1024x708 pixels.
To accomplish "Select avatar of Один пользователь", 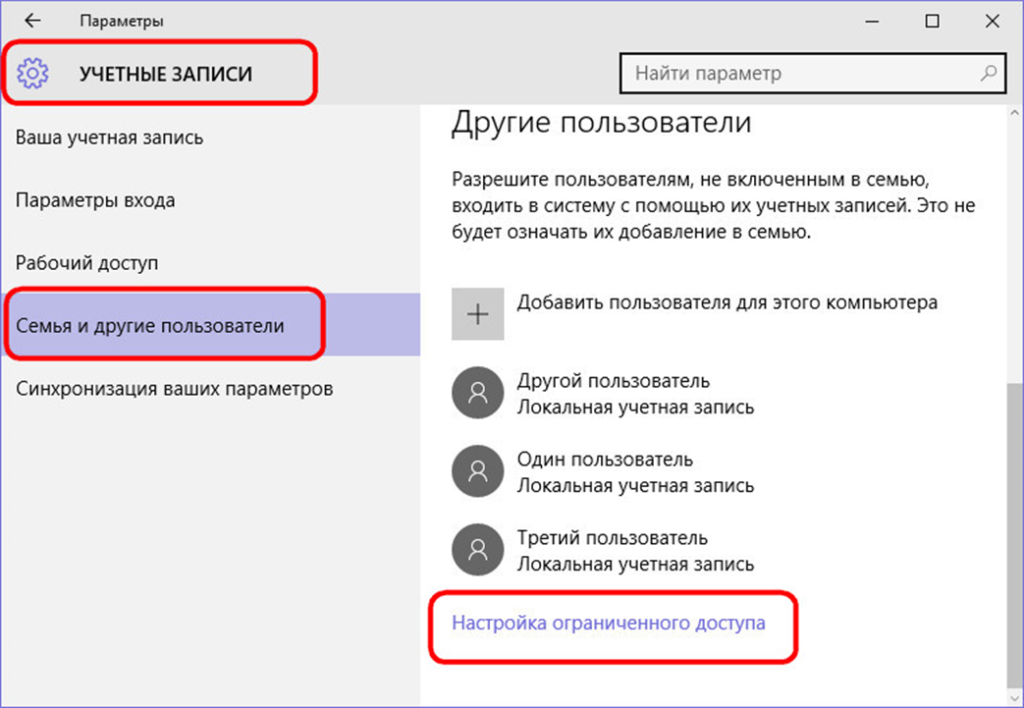I will [x=477, y=471].
